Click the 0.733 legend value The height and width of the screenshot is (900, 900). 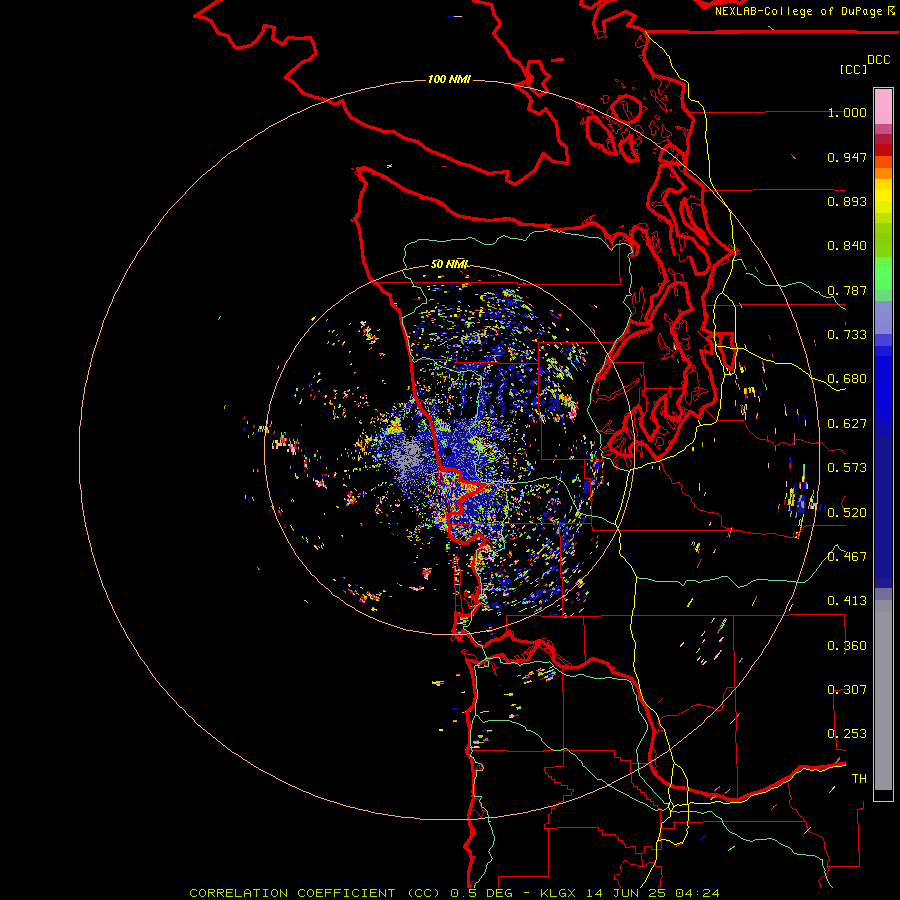point(847,335)
